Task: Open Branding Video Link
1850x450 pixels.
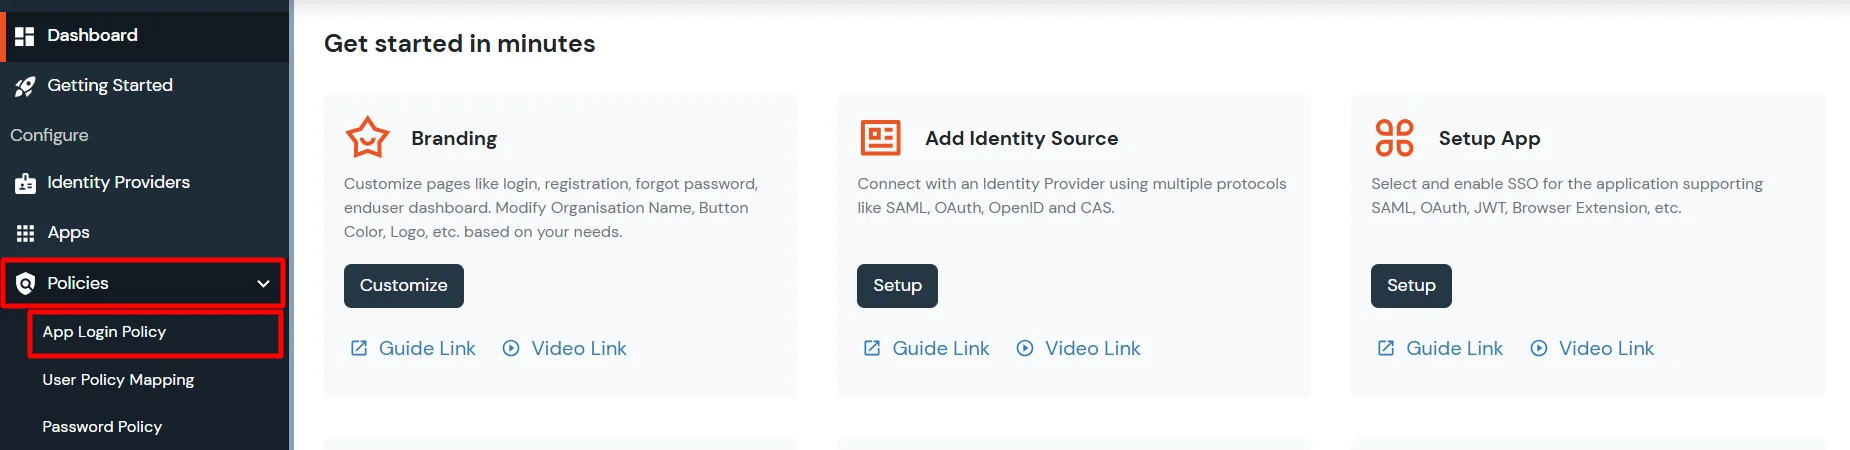Action: (x=579, y=348)
